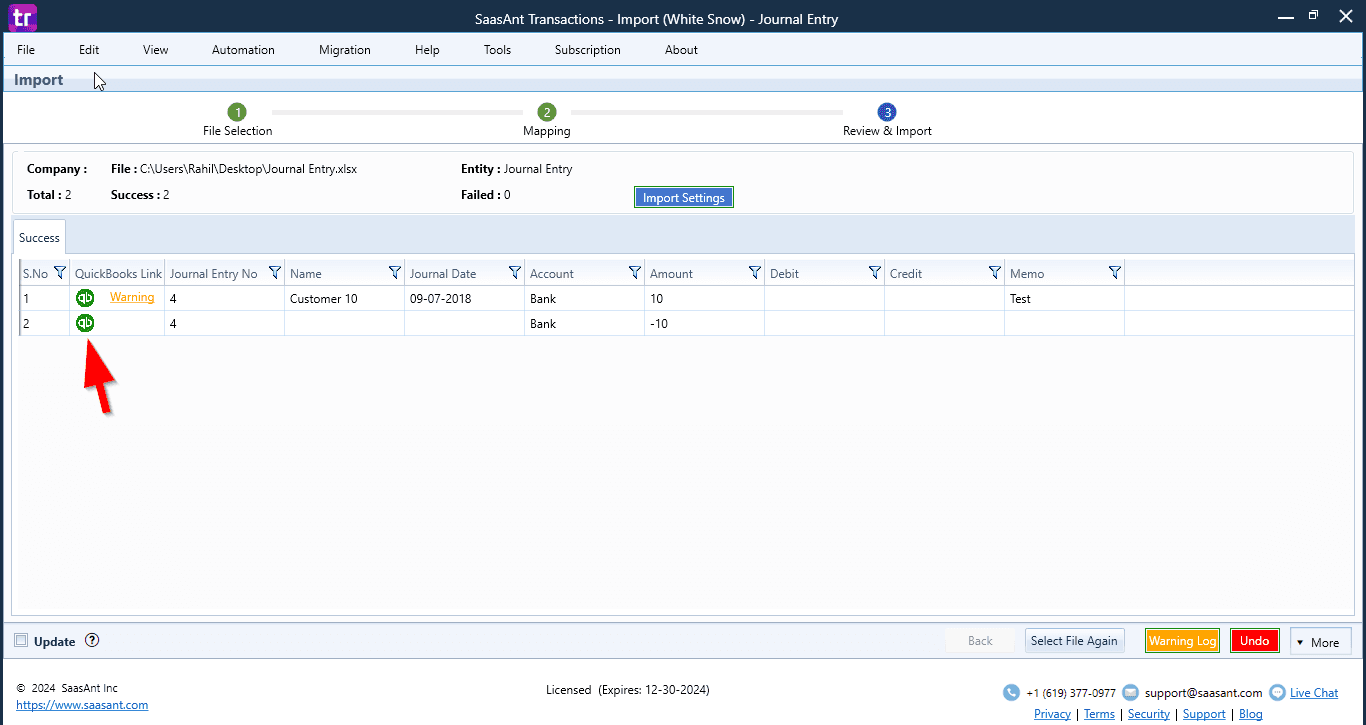
Task: Filter the Name column
Action: (395, 273)
